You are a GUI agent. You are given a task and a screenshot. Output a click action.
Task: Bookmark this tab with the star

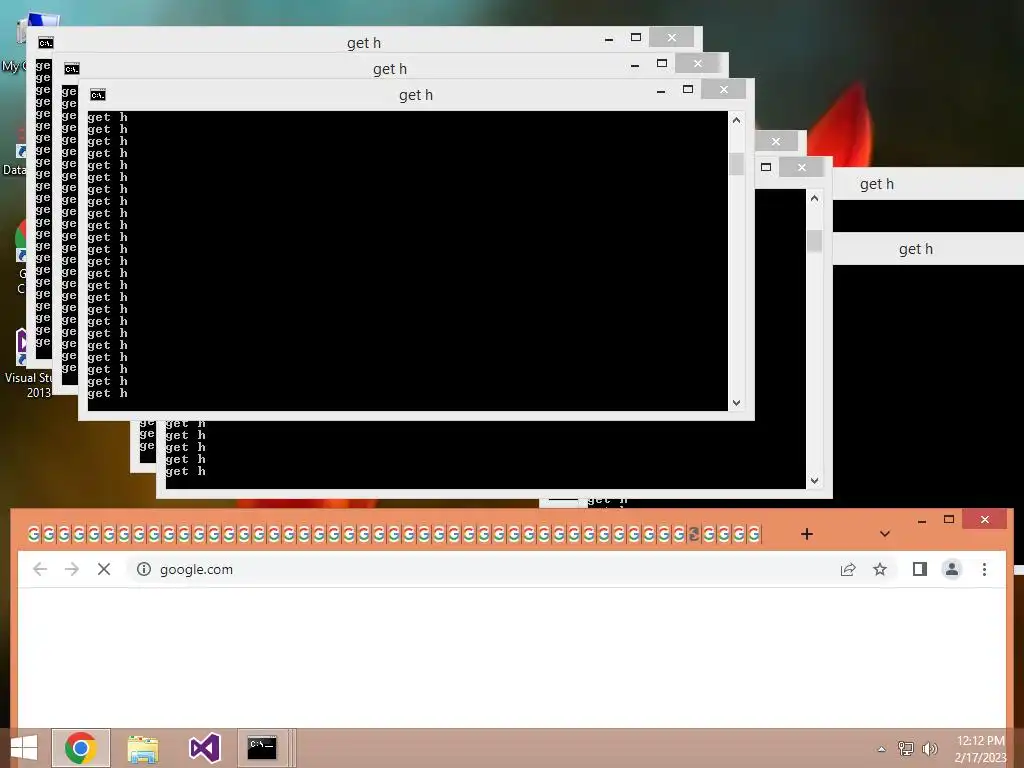click(x=880, y=569)
